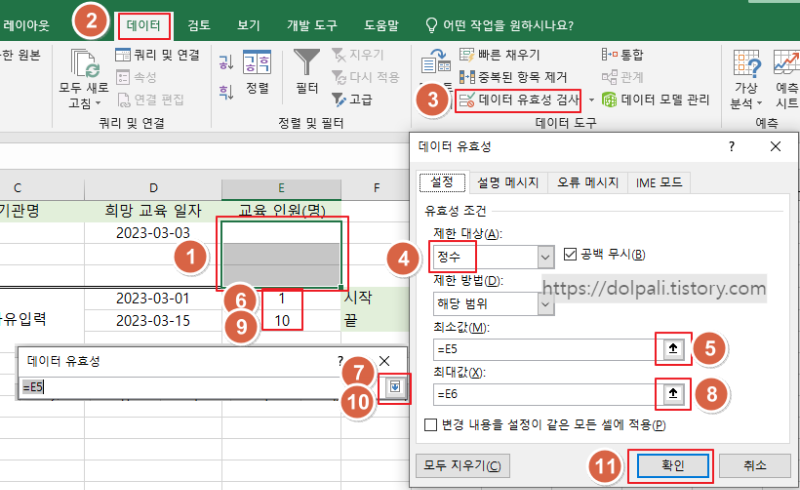Screen dimensions: 800x490
Task: Open the 개발 도구 ribbon tab
Action: tap(312, 26)
